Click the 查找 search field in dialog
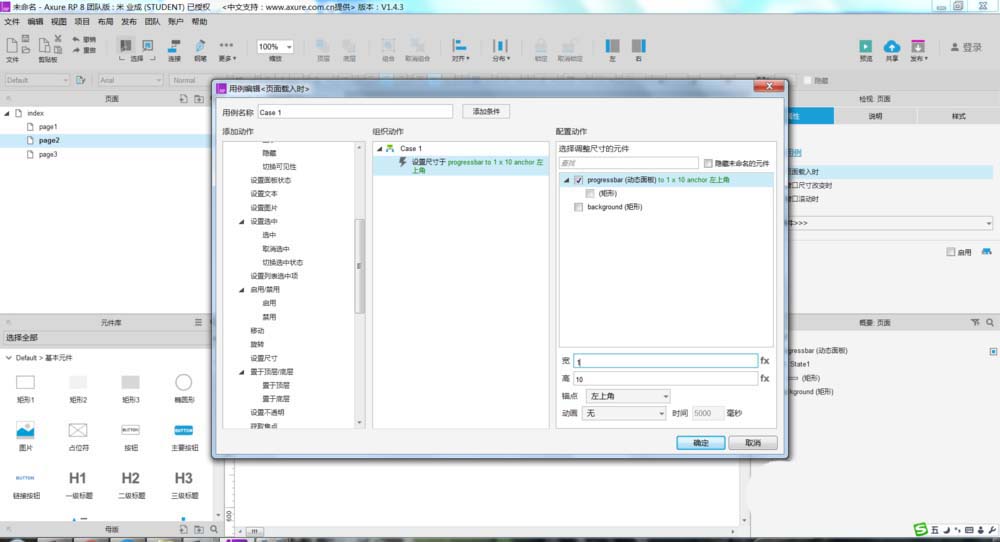The width and height of the screenshot is (1000, 542). pos(629,163)
